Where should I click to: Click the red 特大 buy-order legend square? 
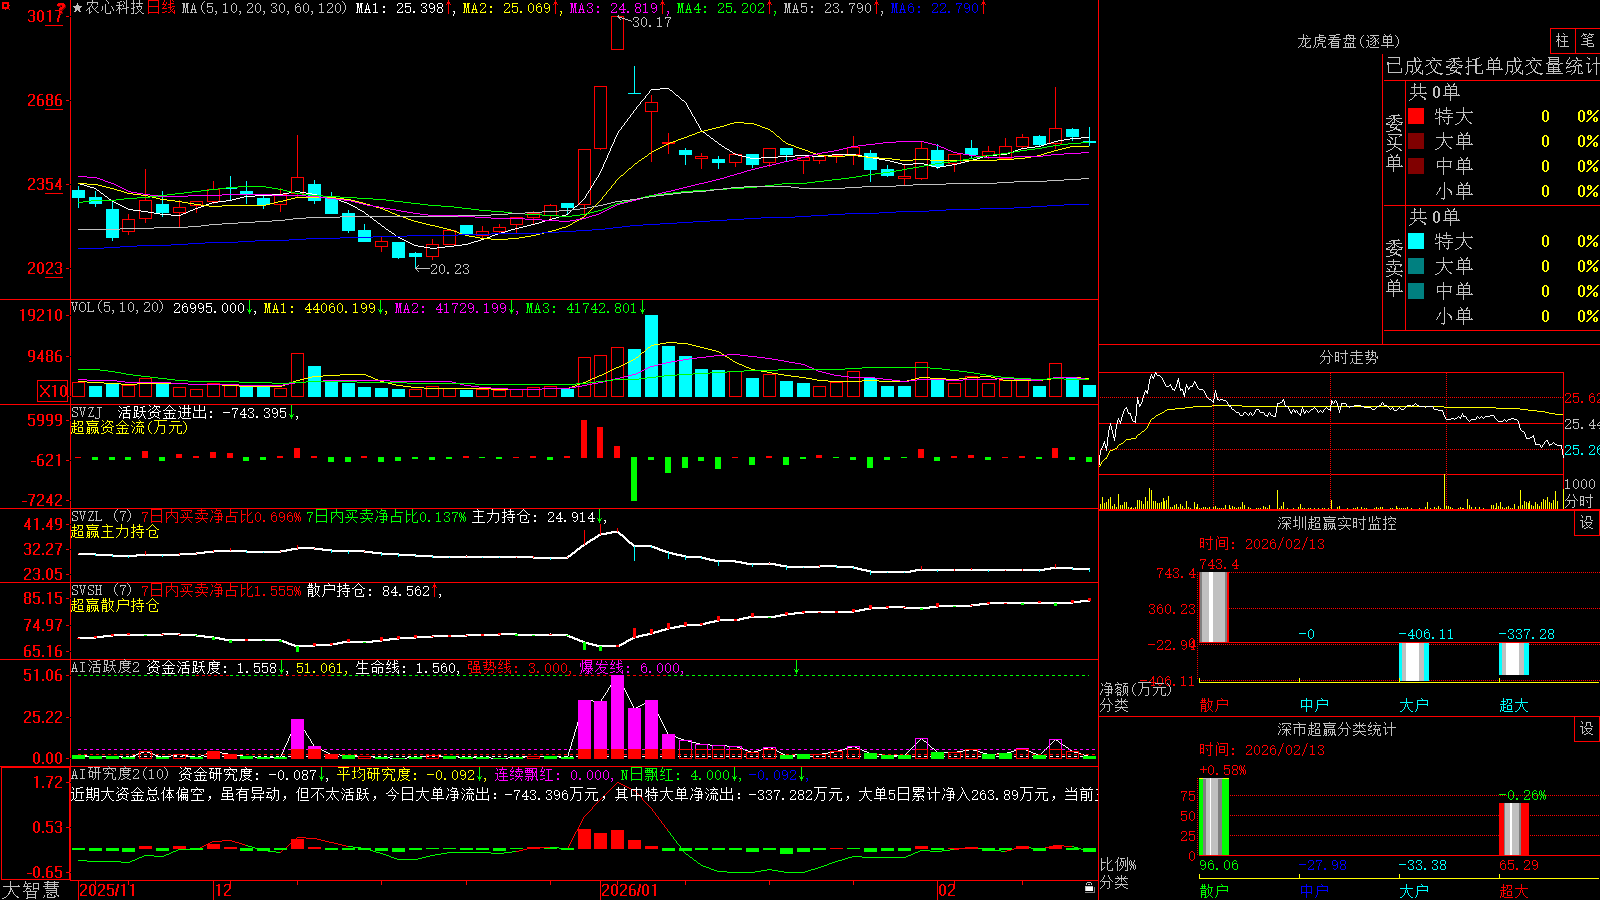click(x=1416, y=116)
